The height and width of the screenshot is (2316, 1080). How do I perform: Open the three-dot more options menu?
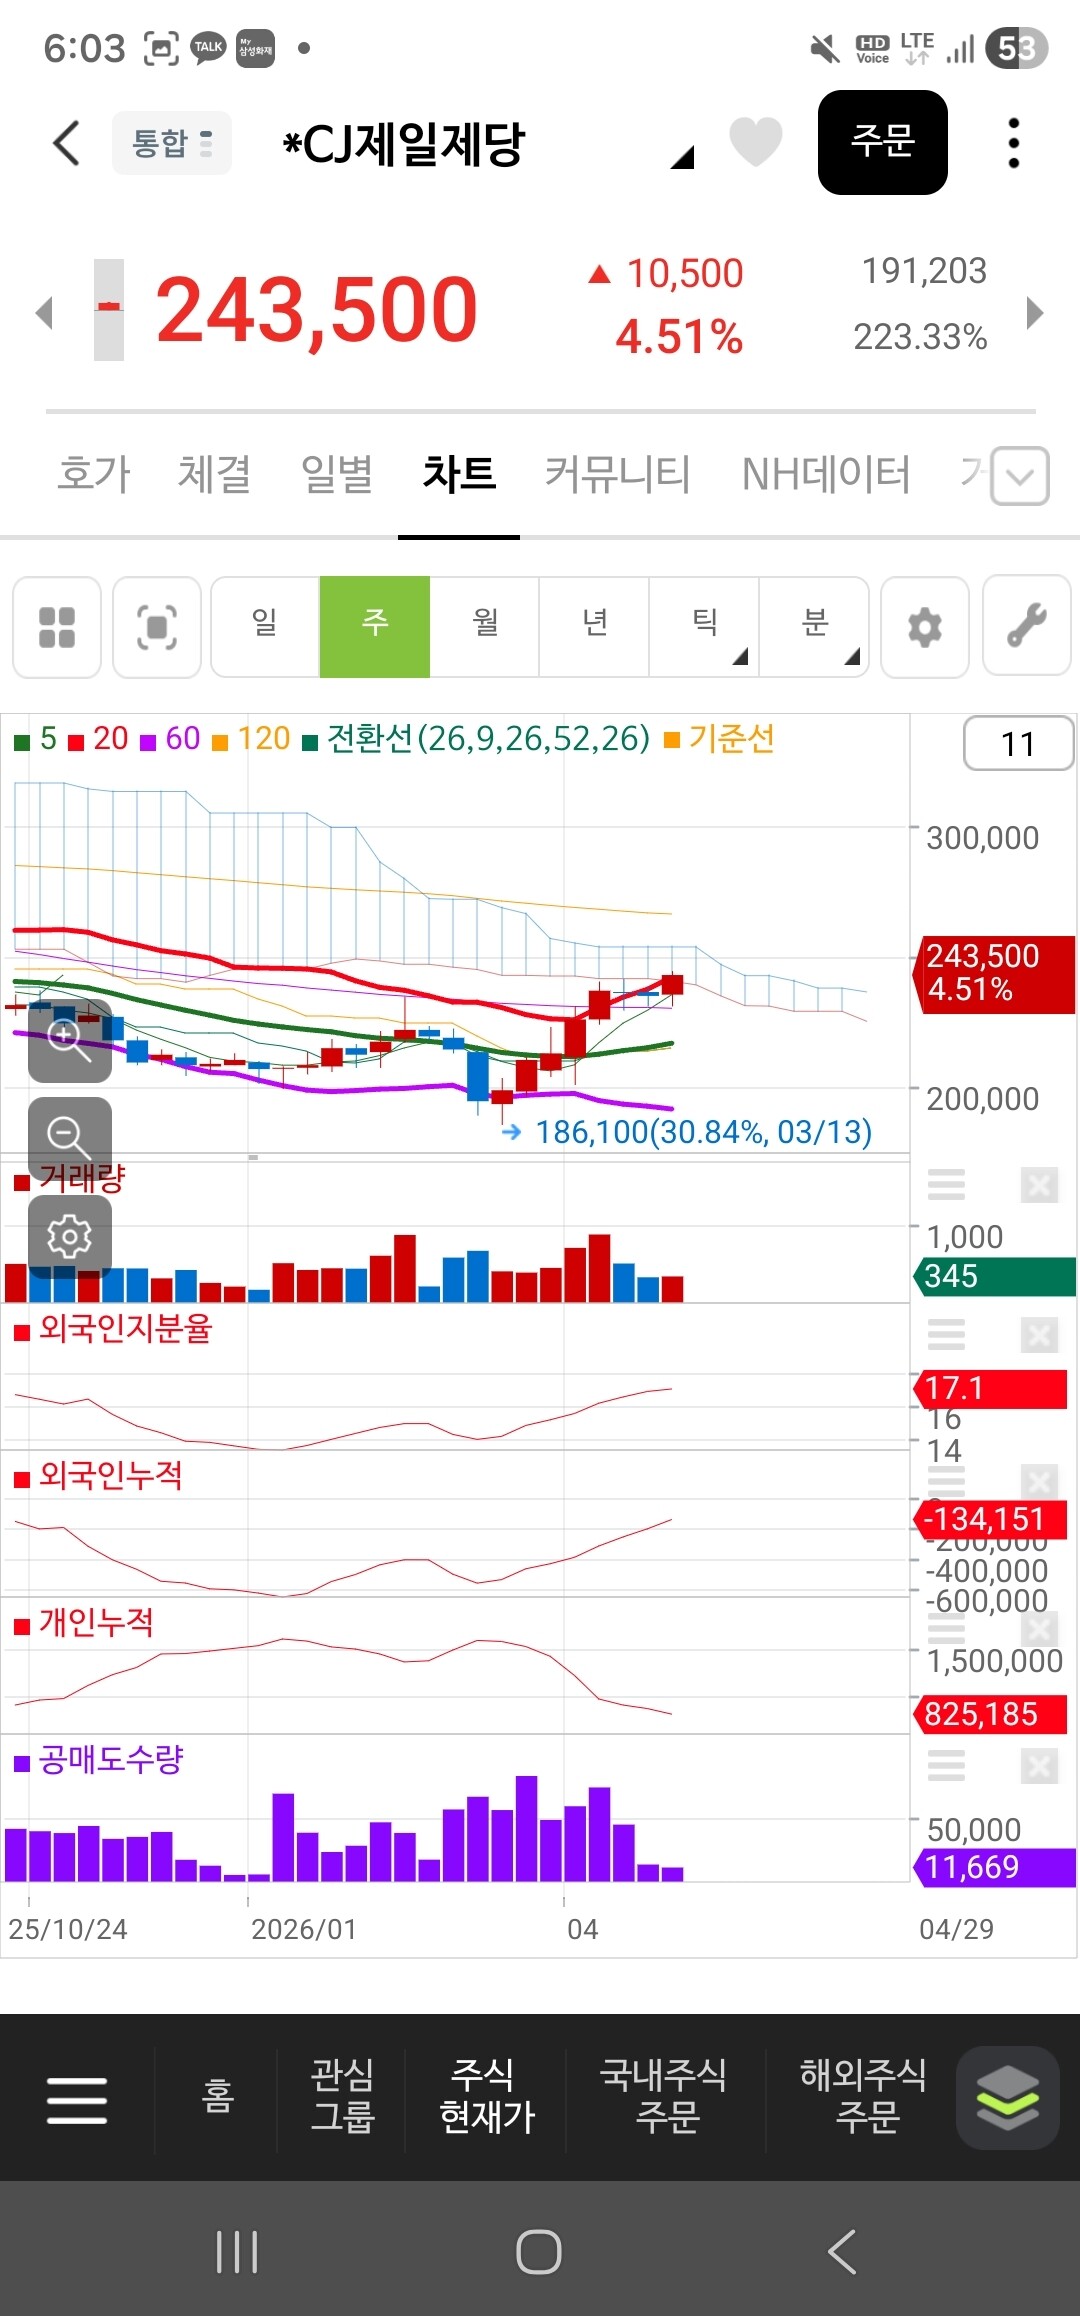click(x=1013, y=143)
